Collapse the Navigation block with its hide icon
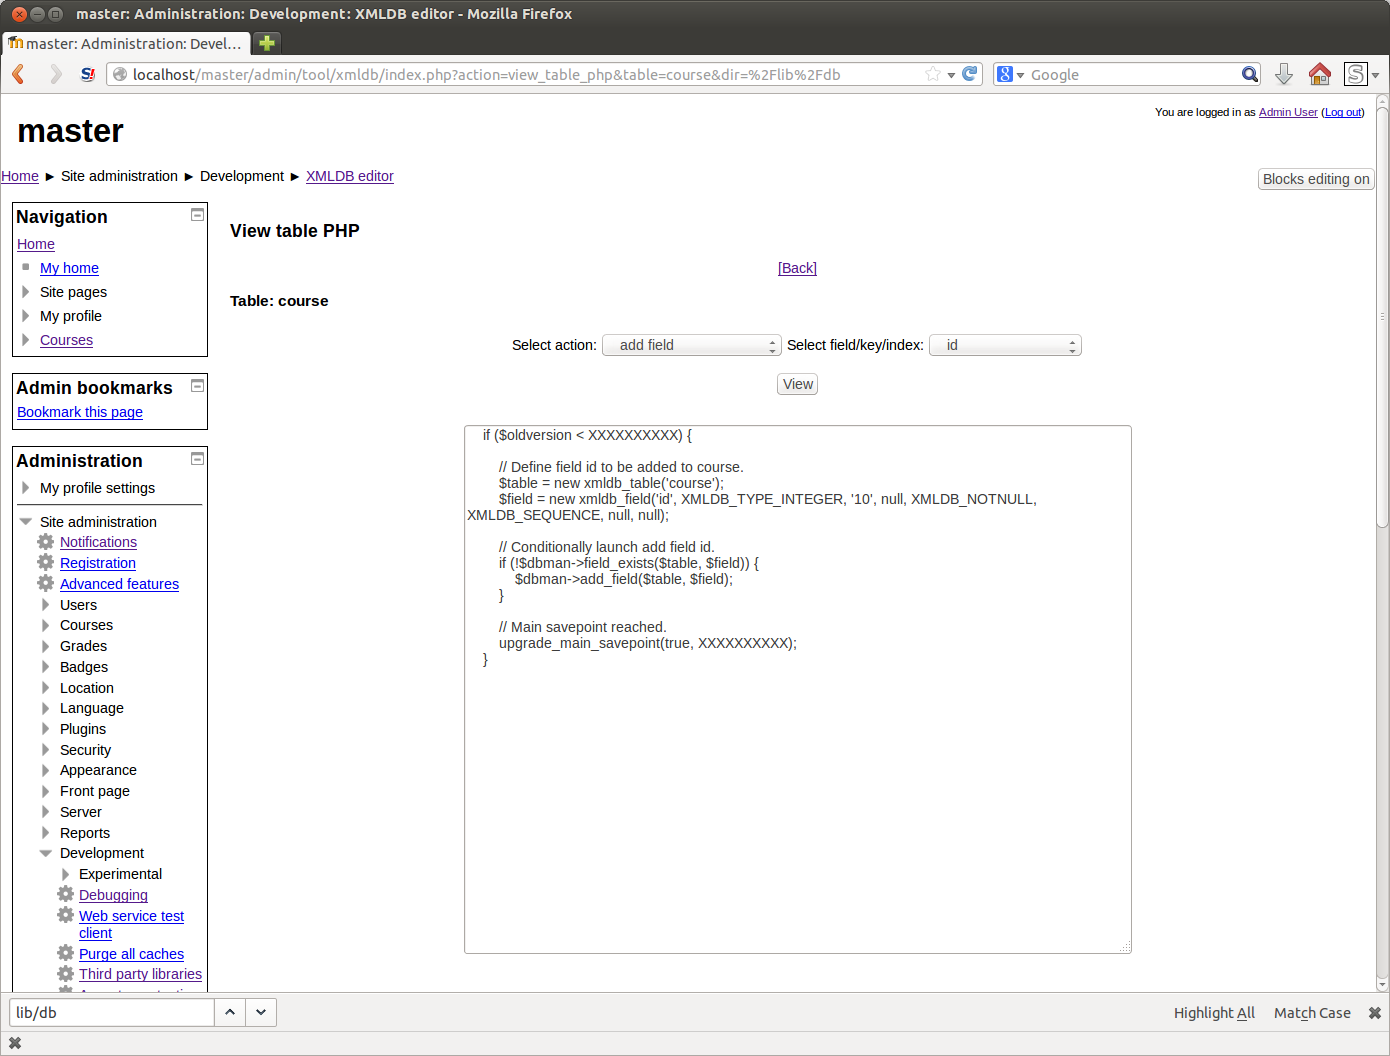The width and height of the screenshot is (1390, 1056). tap(197, 215)
